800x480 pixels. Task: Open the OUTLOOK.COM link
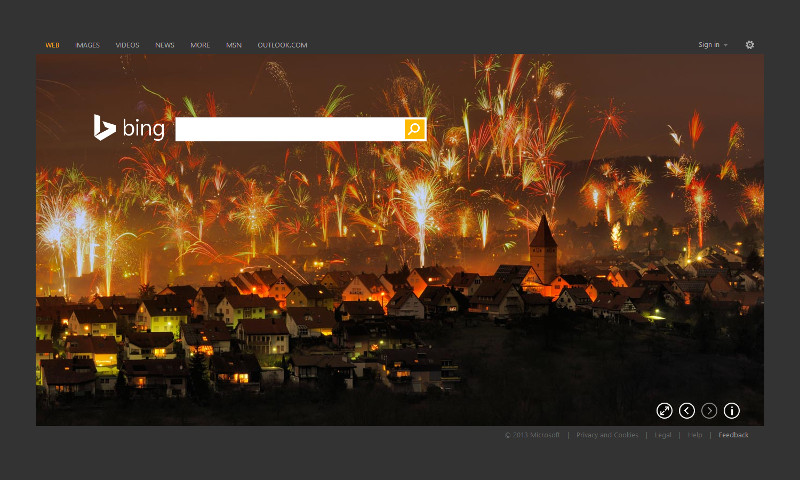tap(282, 45)
